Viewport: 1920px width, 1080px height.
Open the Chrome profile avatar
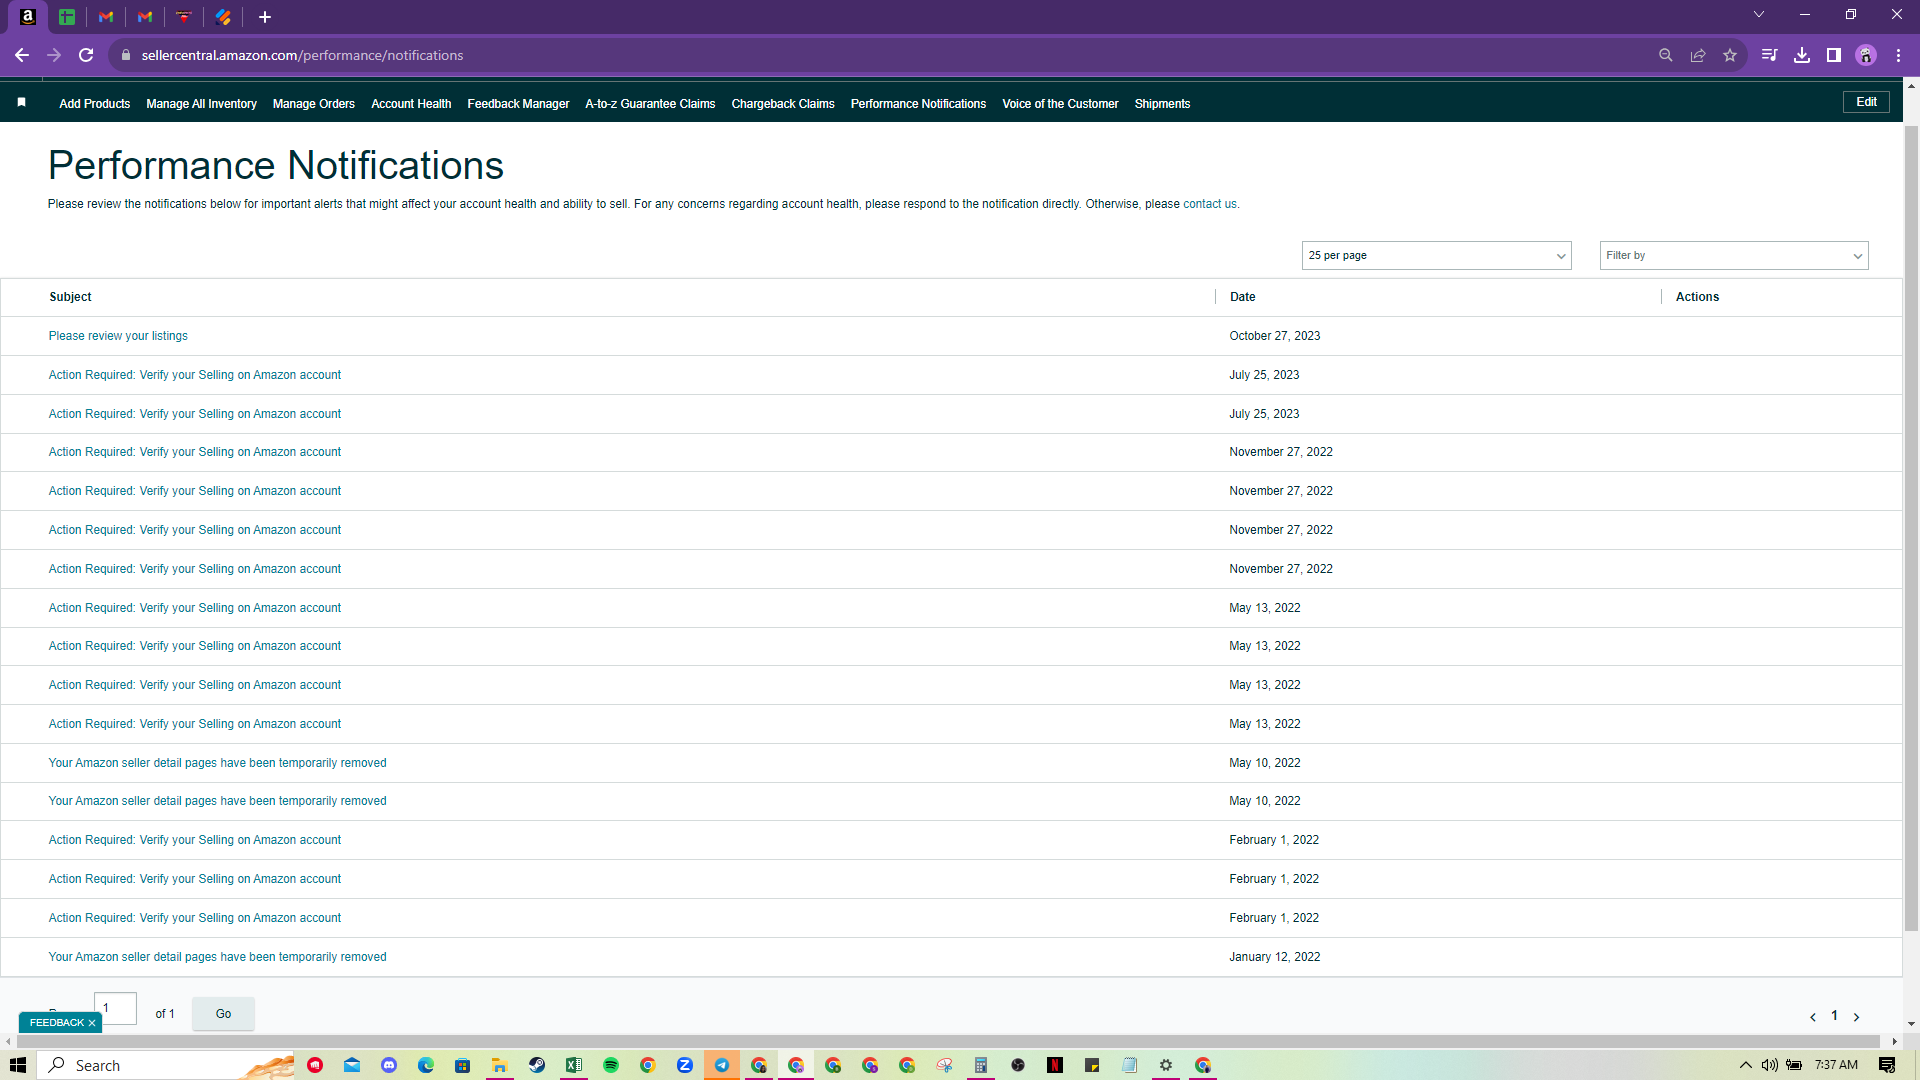click(x=1866, y=55)
